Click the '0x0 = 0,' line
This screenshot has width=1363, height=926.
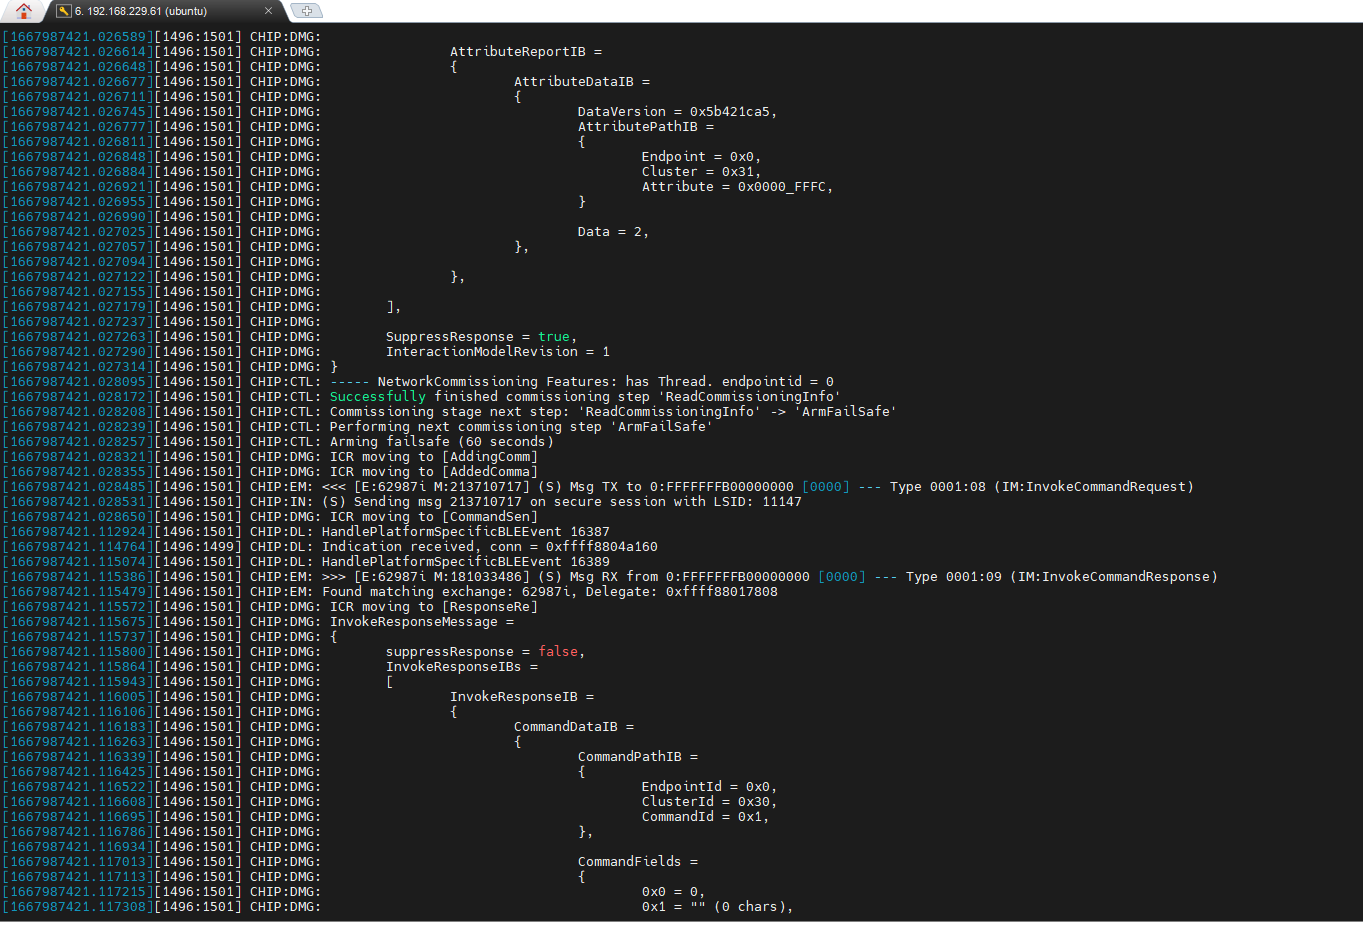(x=673, y=892)
